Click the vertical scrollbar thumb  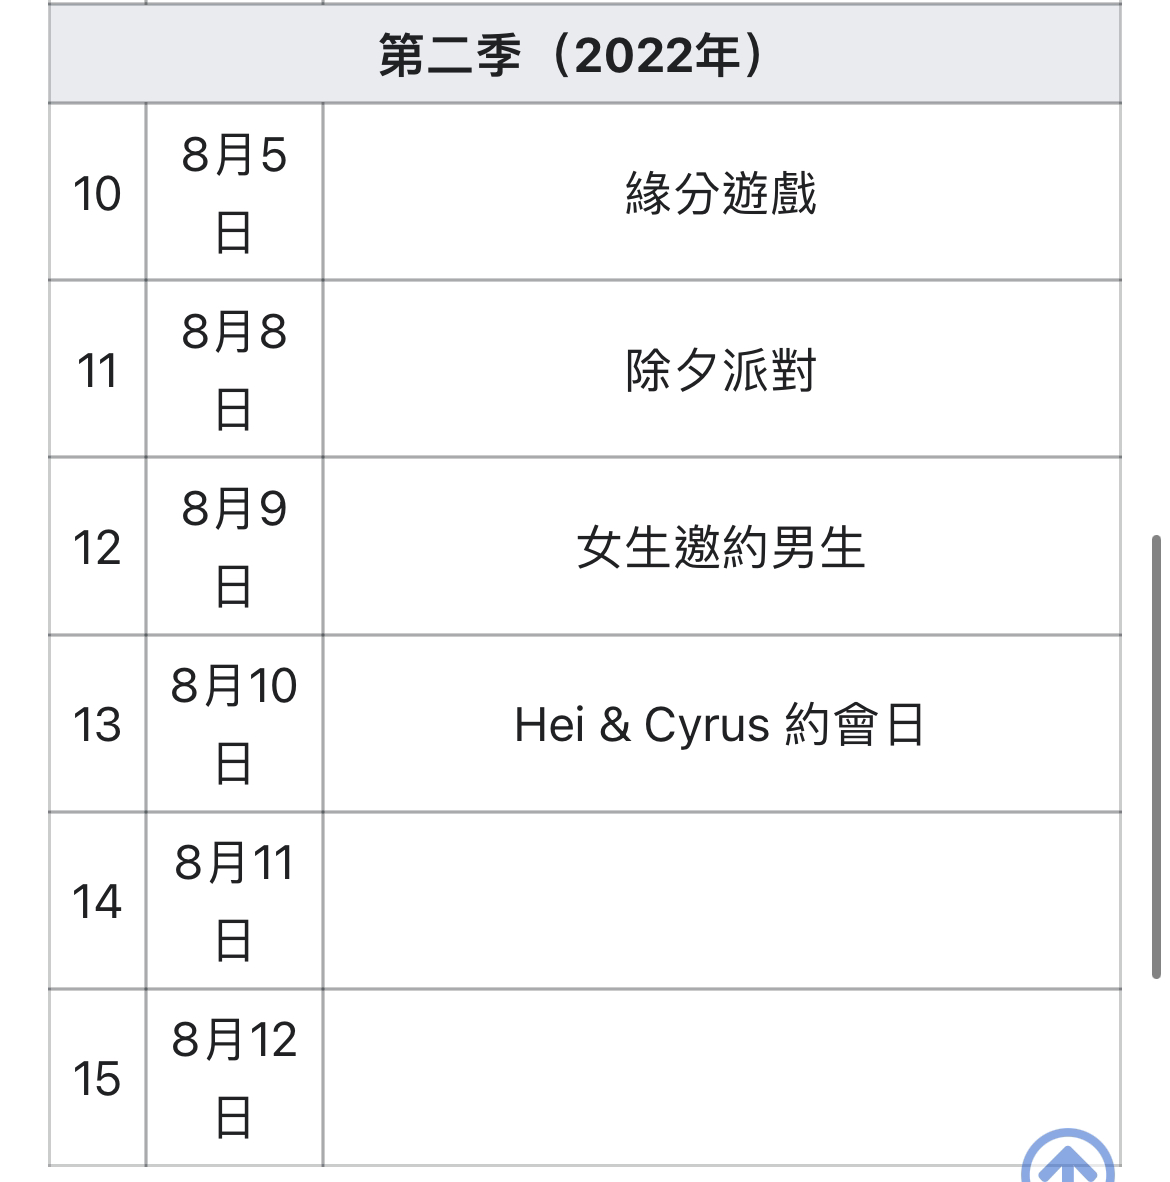(x=1156, y=757)
